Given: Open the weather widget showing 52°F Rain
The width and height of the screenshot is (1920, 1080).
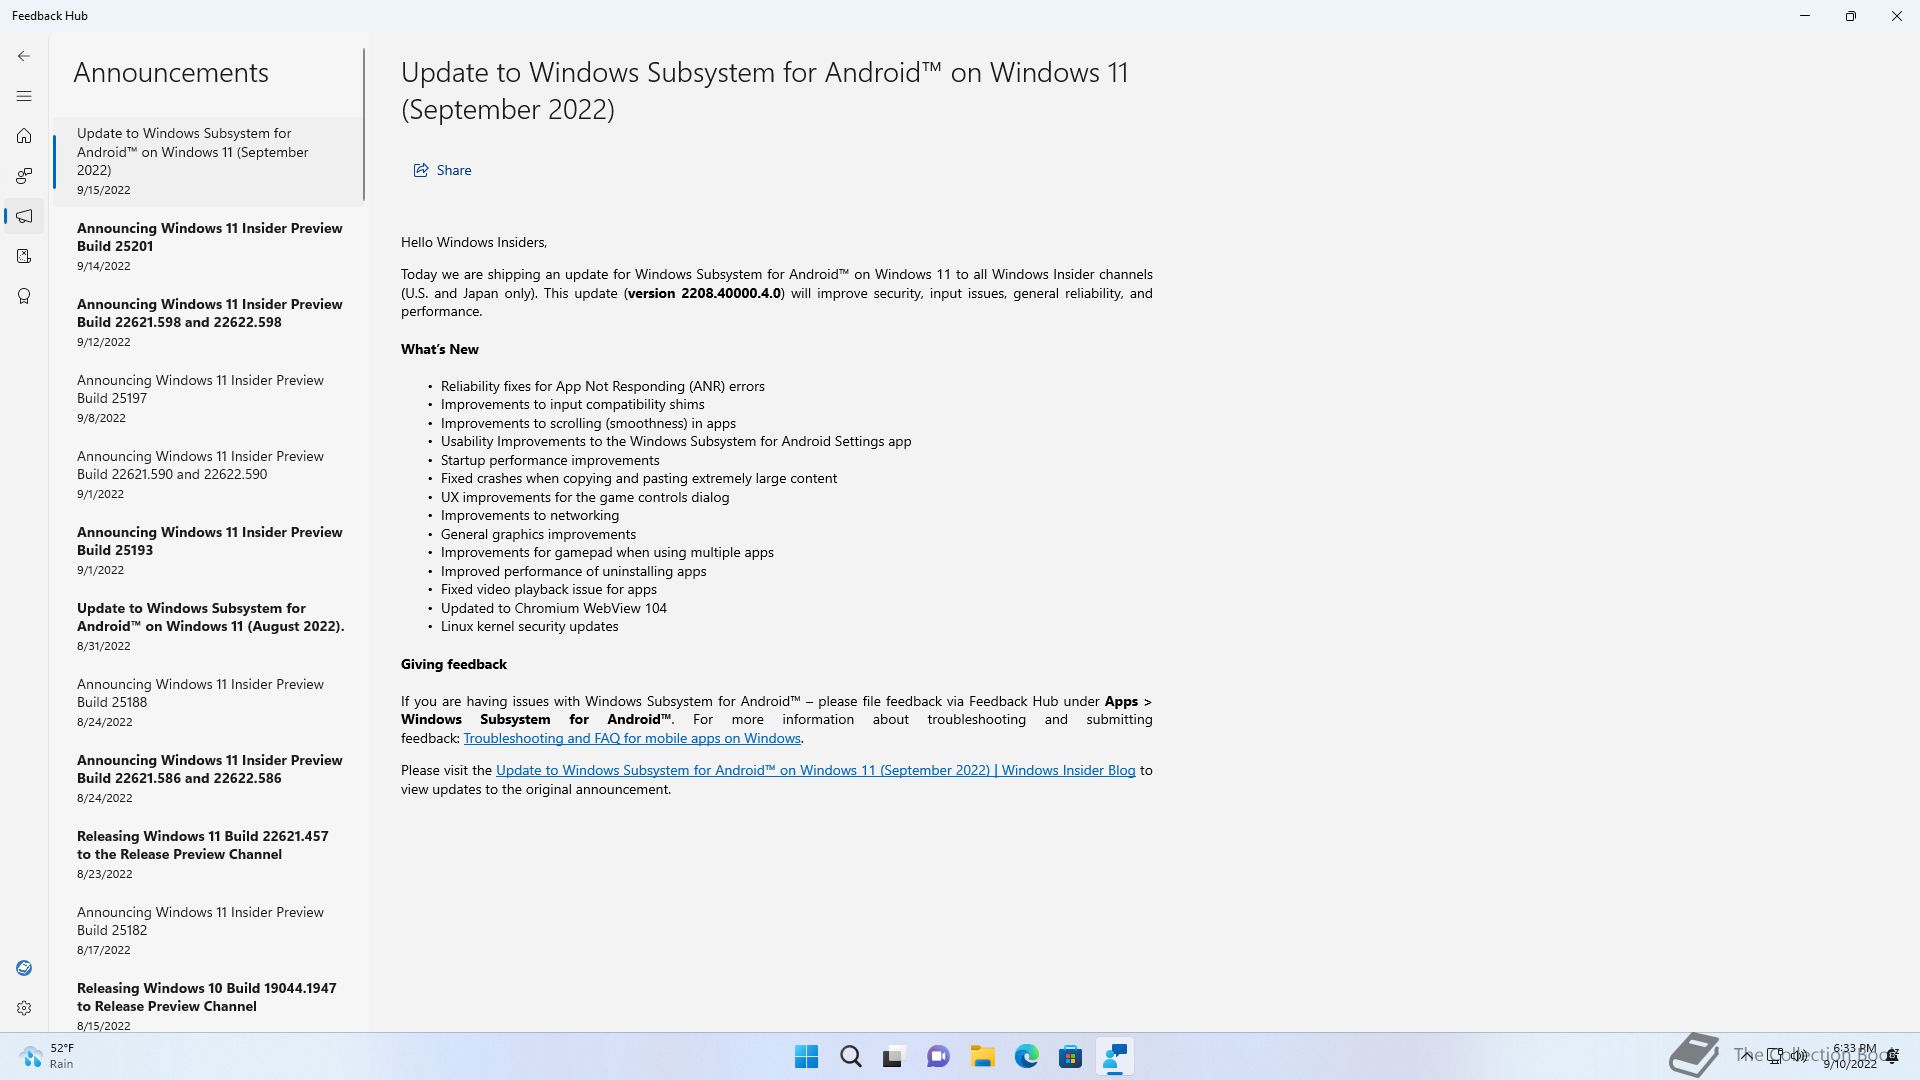Looking at the screenshot, I should click(x=48, y=1056).
